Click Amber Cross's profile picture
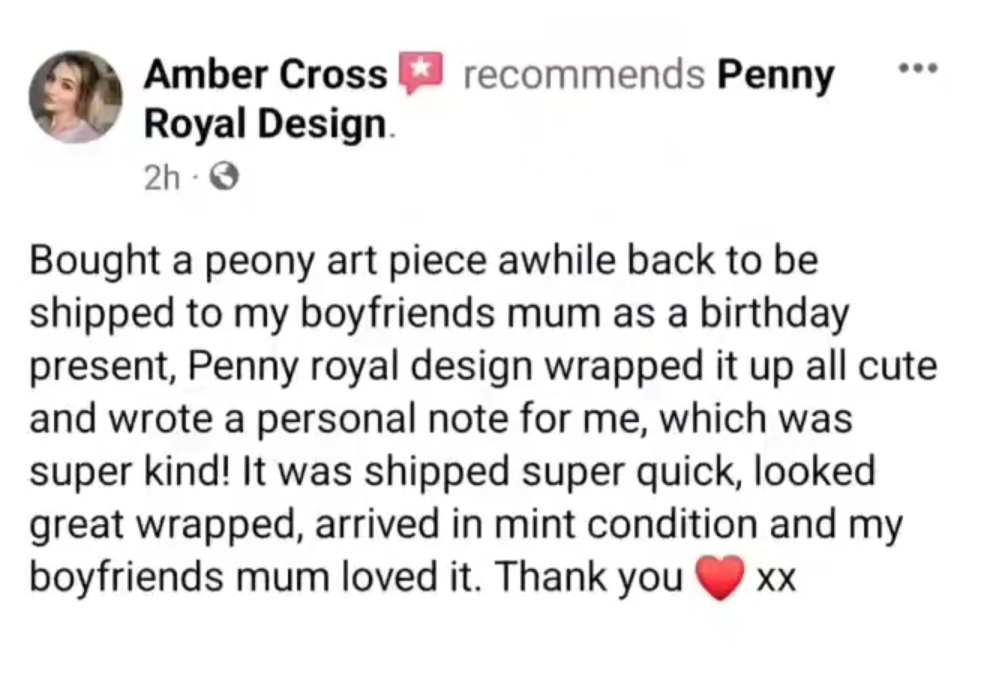 (x=75, y=97)
